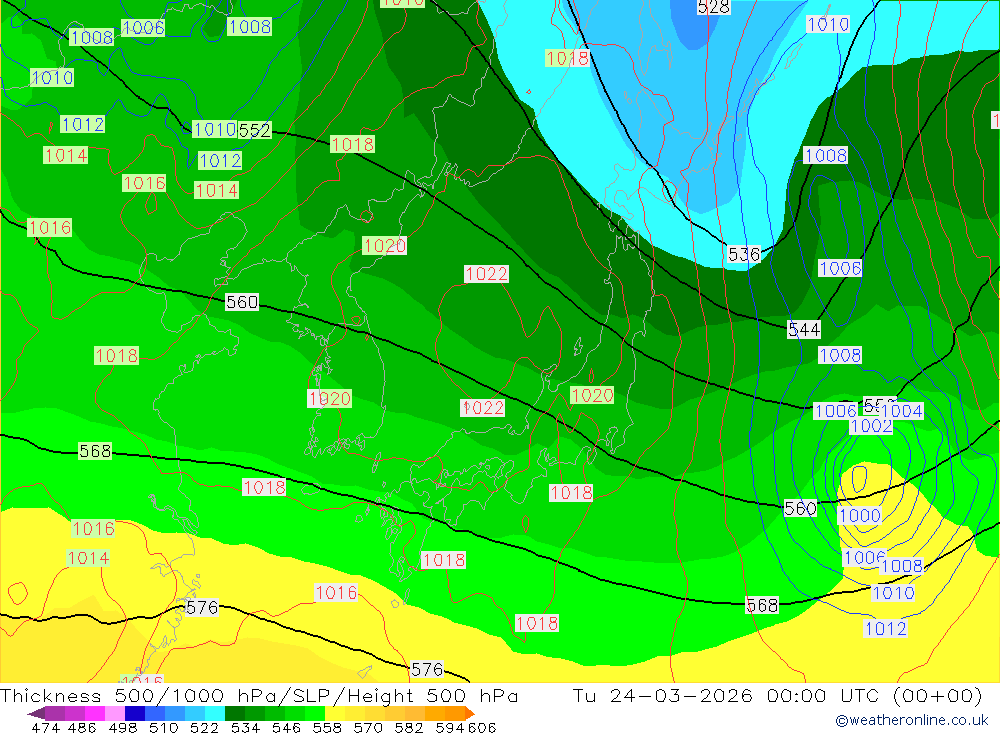
Task: Click the dark blue legend swatch
Action: pos(133,713)
